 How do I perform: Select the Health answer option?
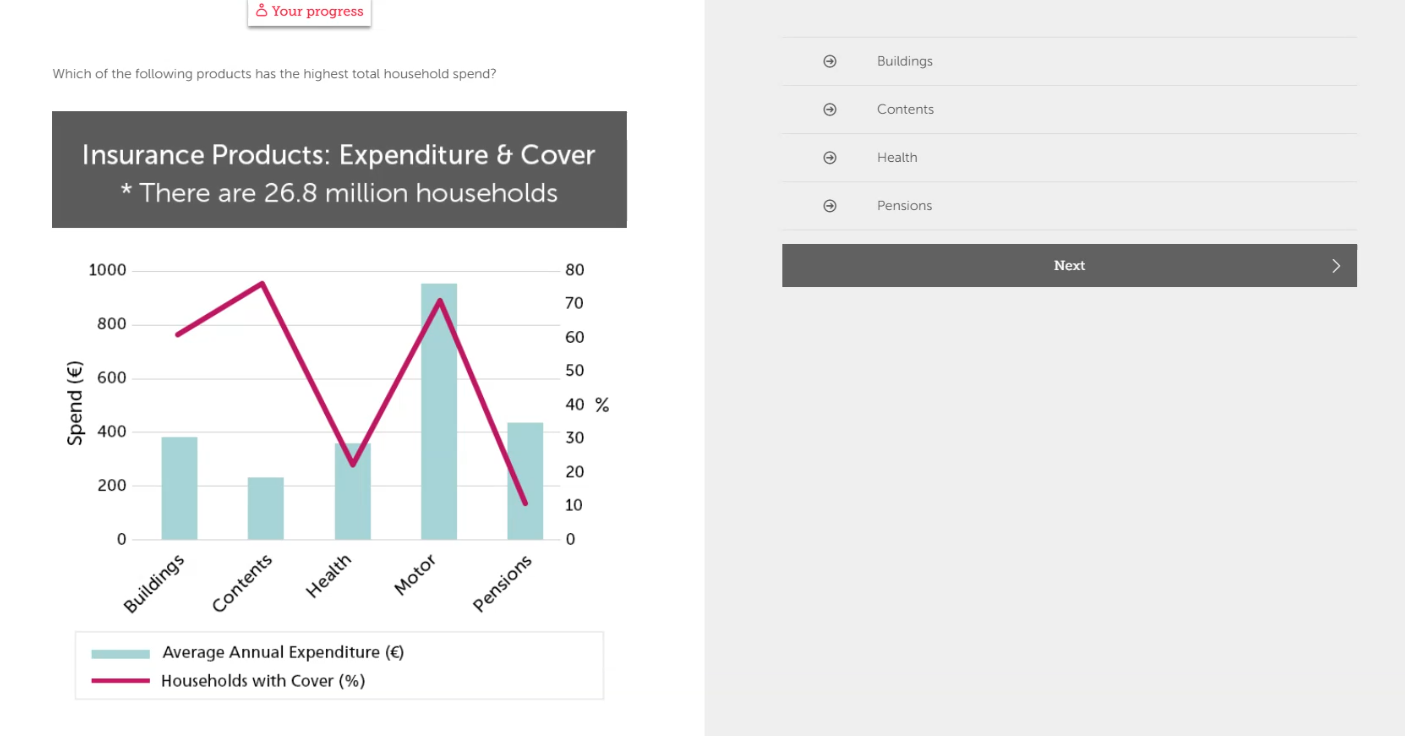(1069, 157)
